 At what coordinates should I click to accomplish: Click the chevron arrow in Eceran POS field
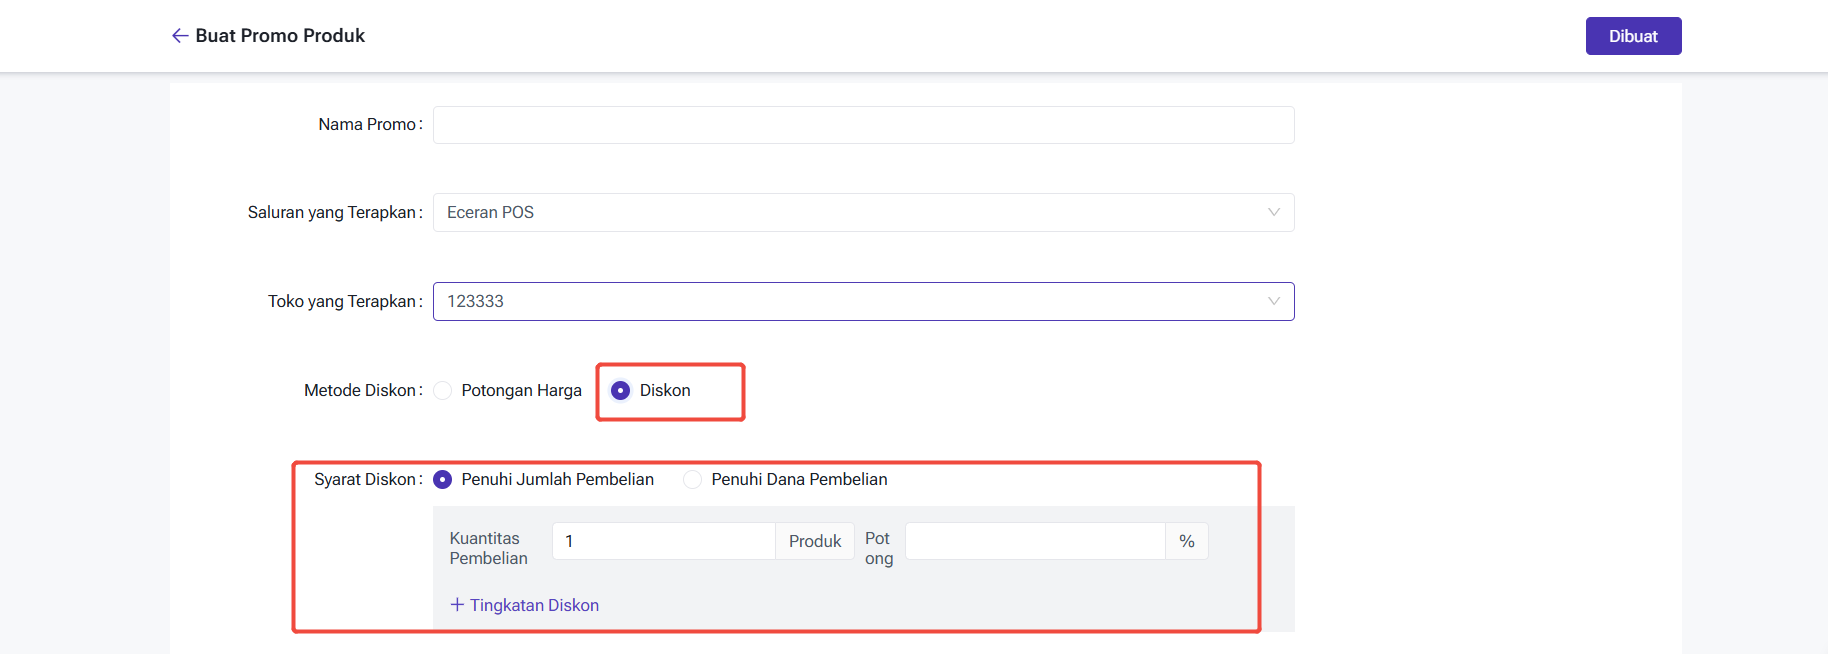point(1273,212)
